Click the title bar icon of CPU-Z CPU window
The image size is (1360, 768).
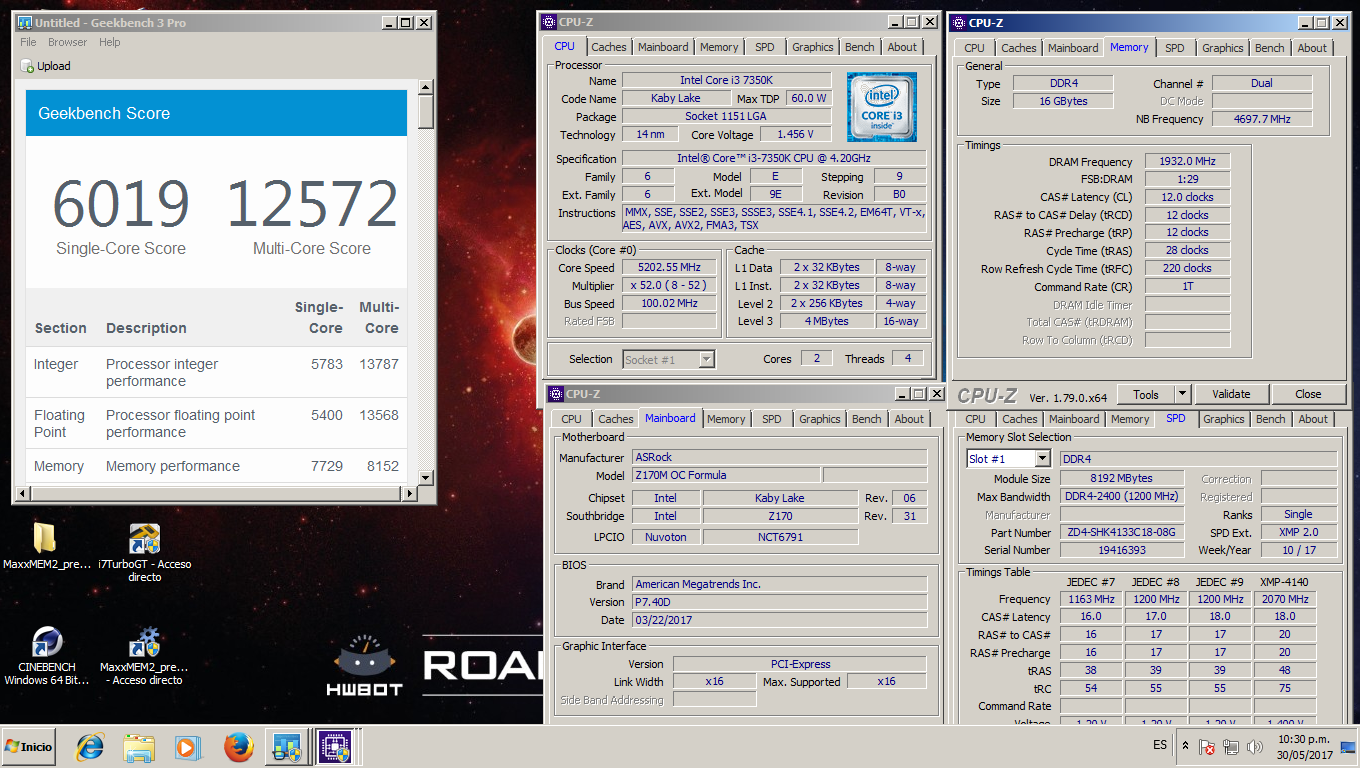(x=549, y=21)
